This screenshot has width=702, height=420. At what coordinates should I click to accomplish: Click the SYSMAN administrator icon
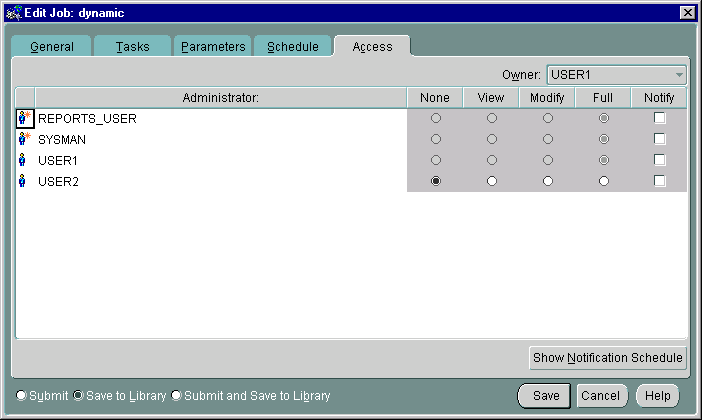(24, 139)
